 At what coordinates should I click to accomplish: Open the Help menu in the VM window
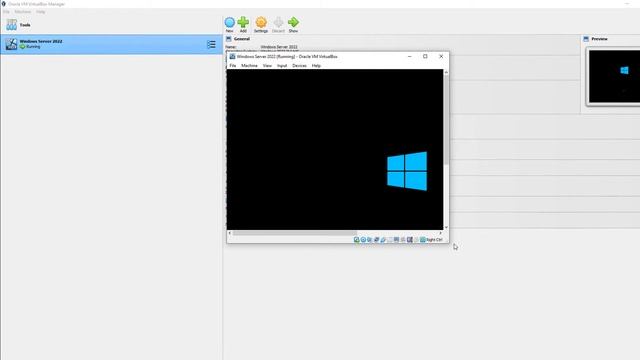click(x=316, y=65)
